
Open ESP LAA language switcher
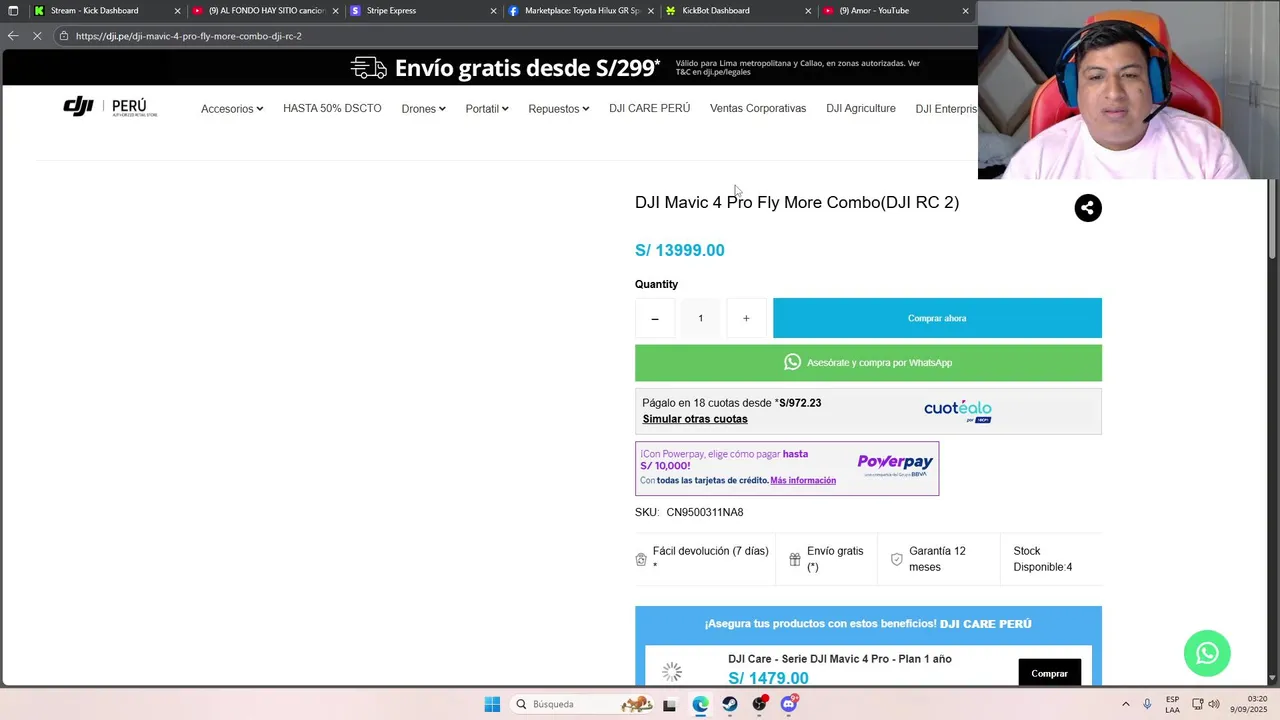[x=1172, y=704]
